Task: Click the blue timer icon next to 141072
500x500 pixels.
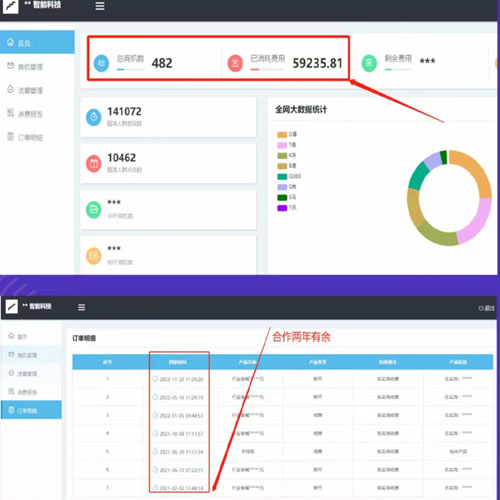Action: pyautogui.click(x=94, y=117)
